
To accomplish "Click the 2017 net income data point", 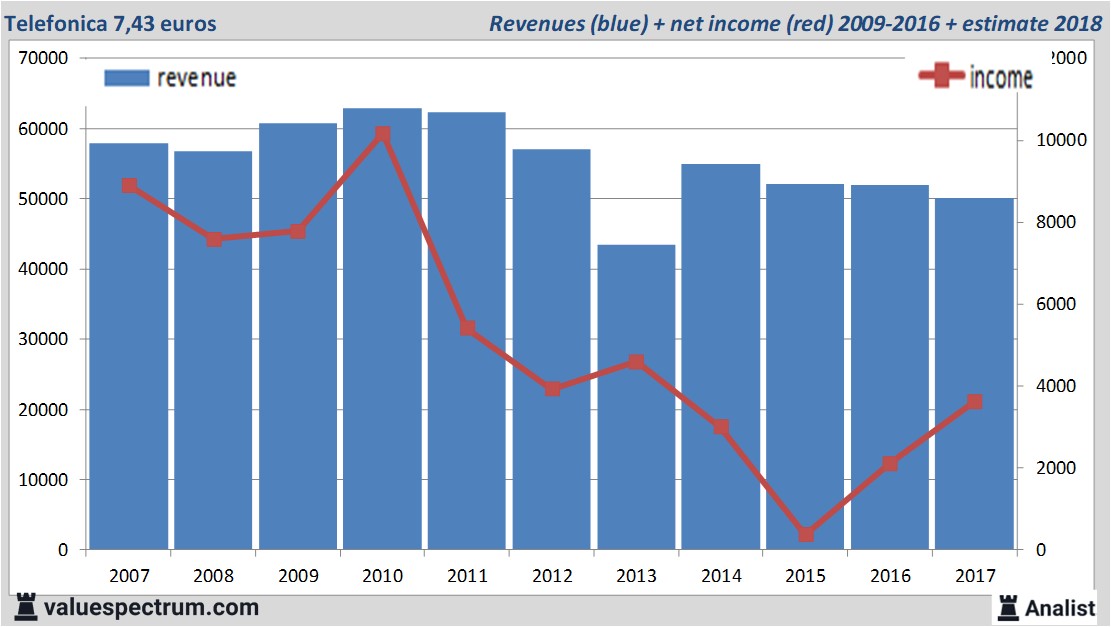I will click(x=975, y=402).
